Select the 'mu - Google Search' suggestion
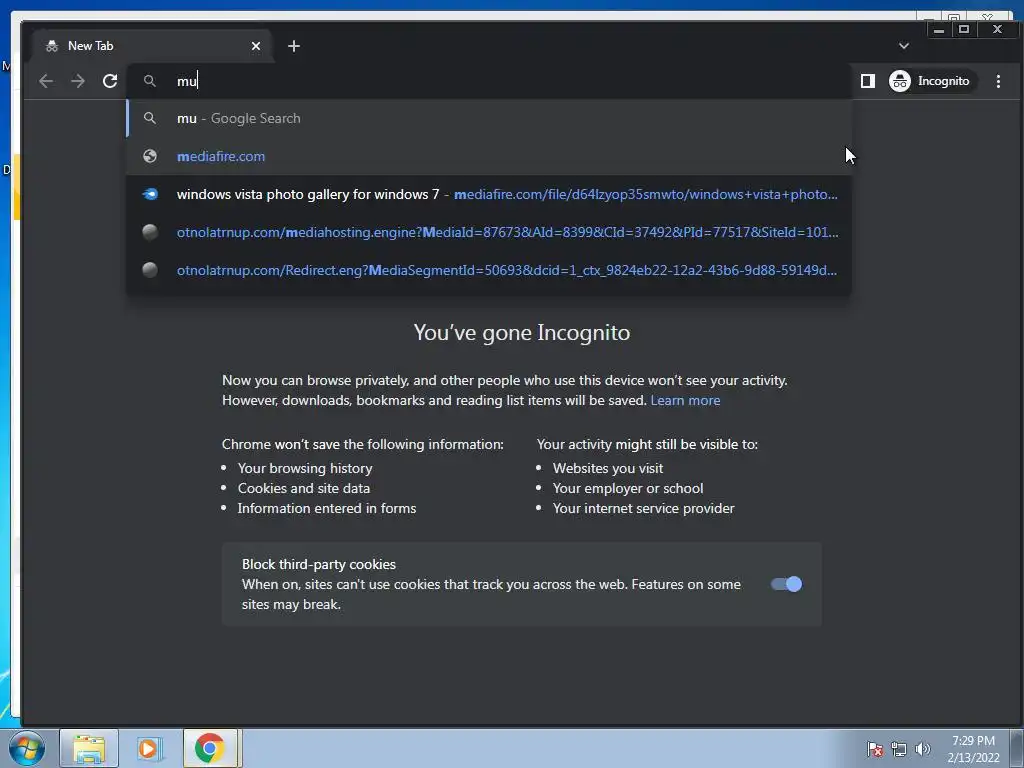 (489, 118)
